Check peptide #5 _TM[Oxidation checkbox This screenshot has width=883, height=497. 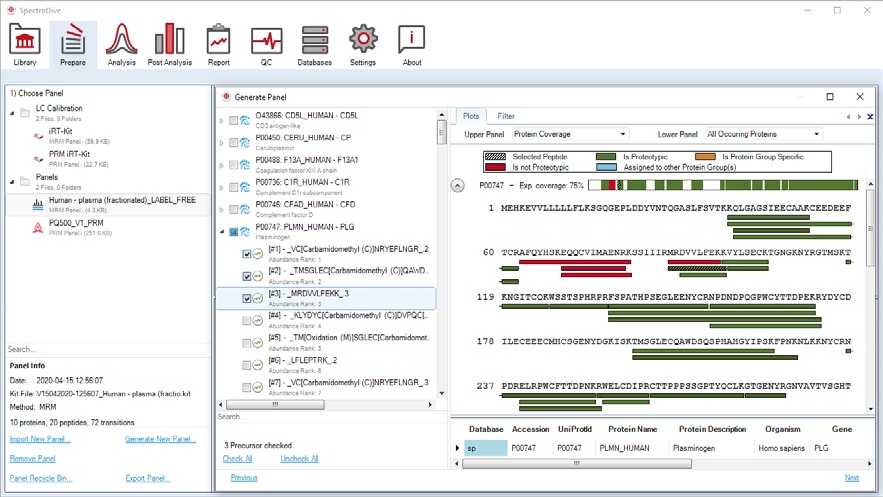(247, 343)
